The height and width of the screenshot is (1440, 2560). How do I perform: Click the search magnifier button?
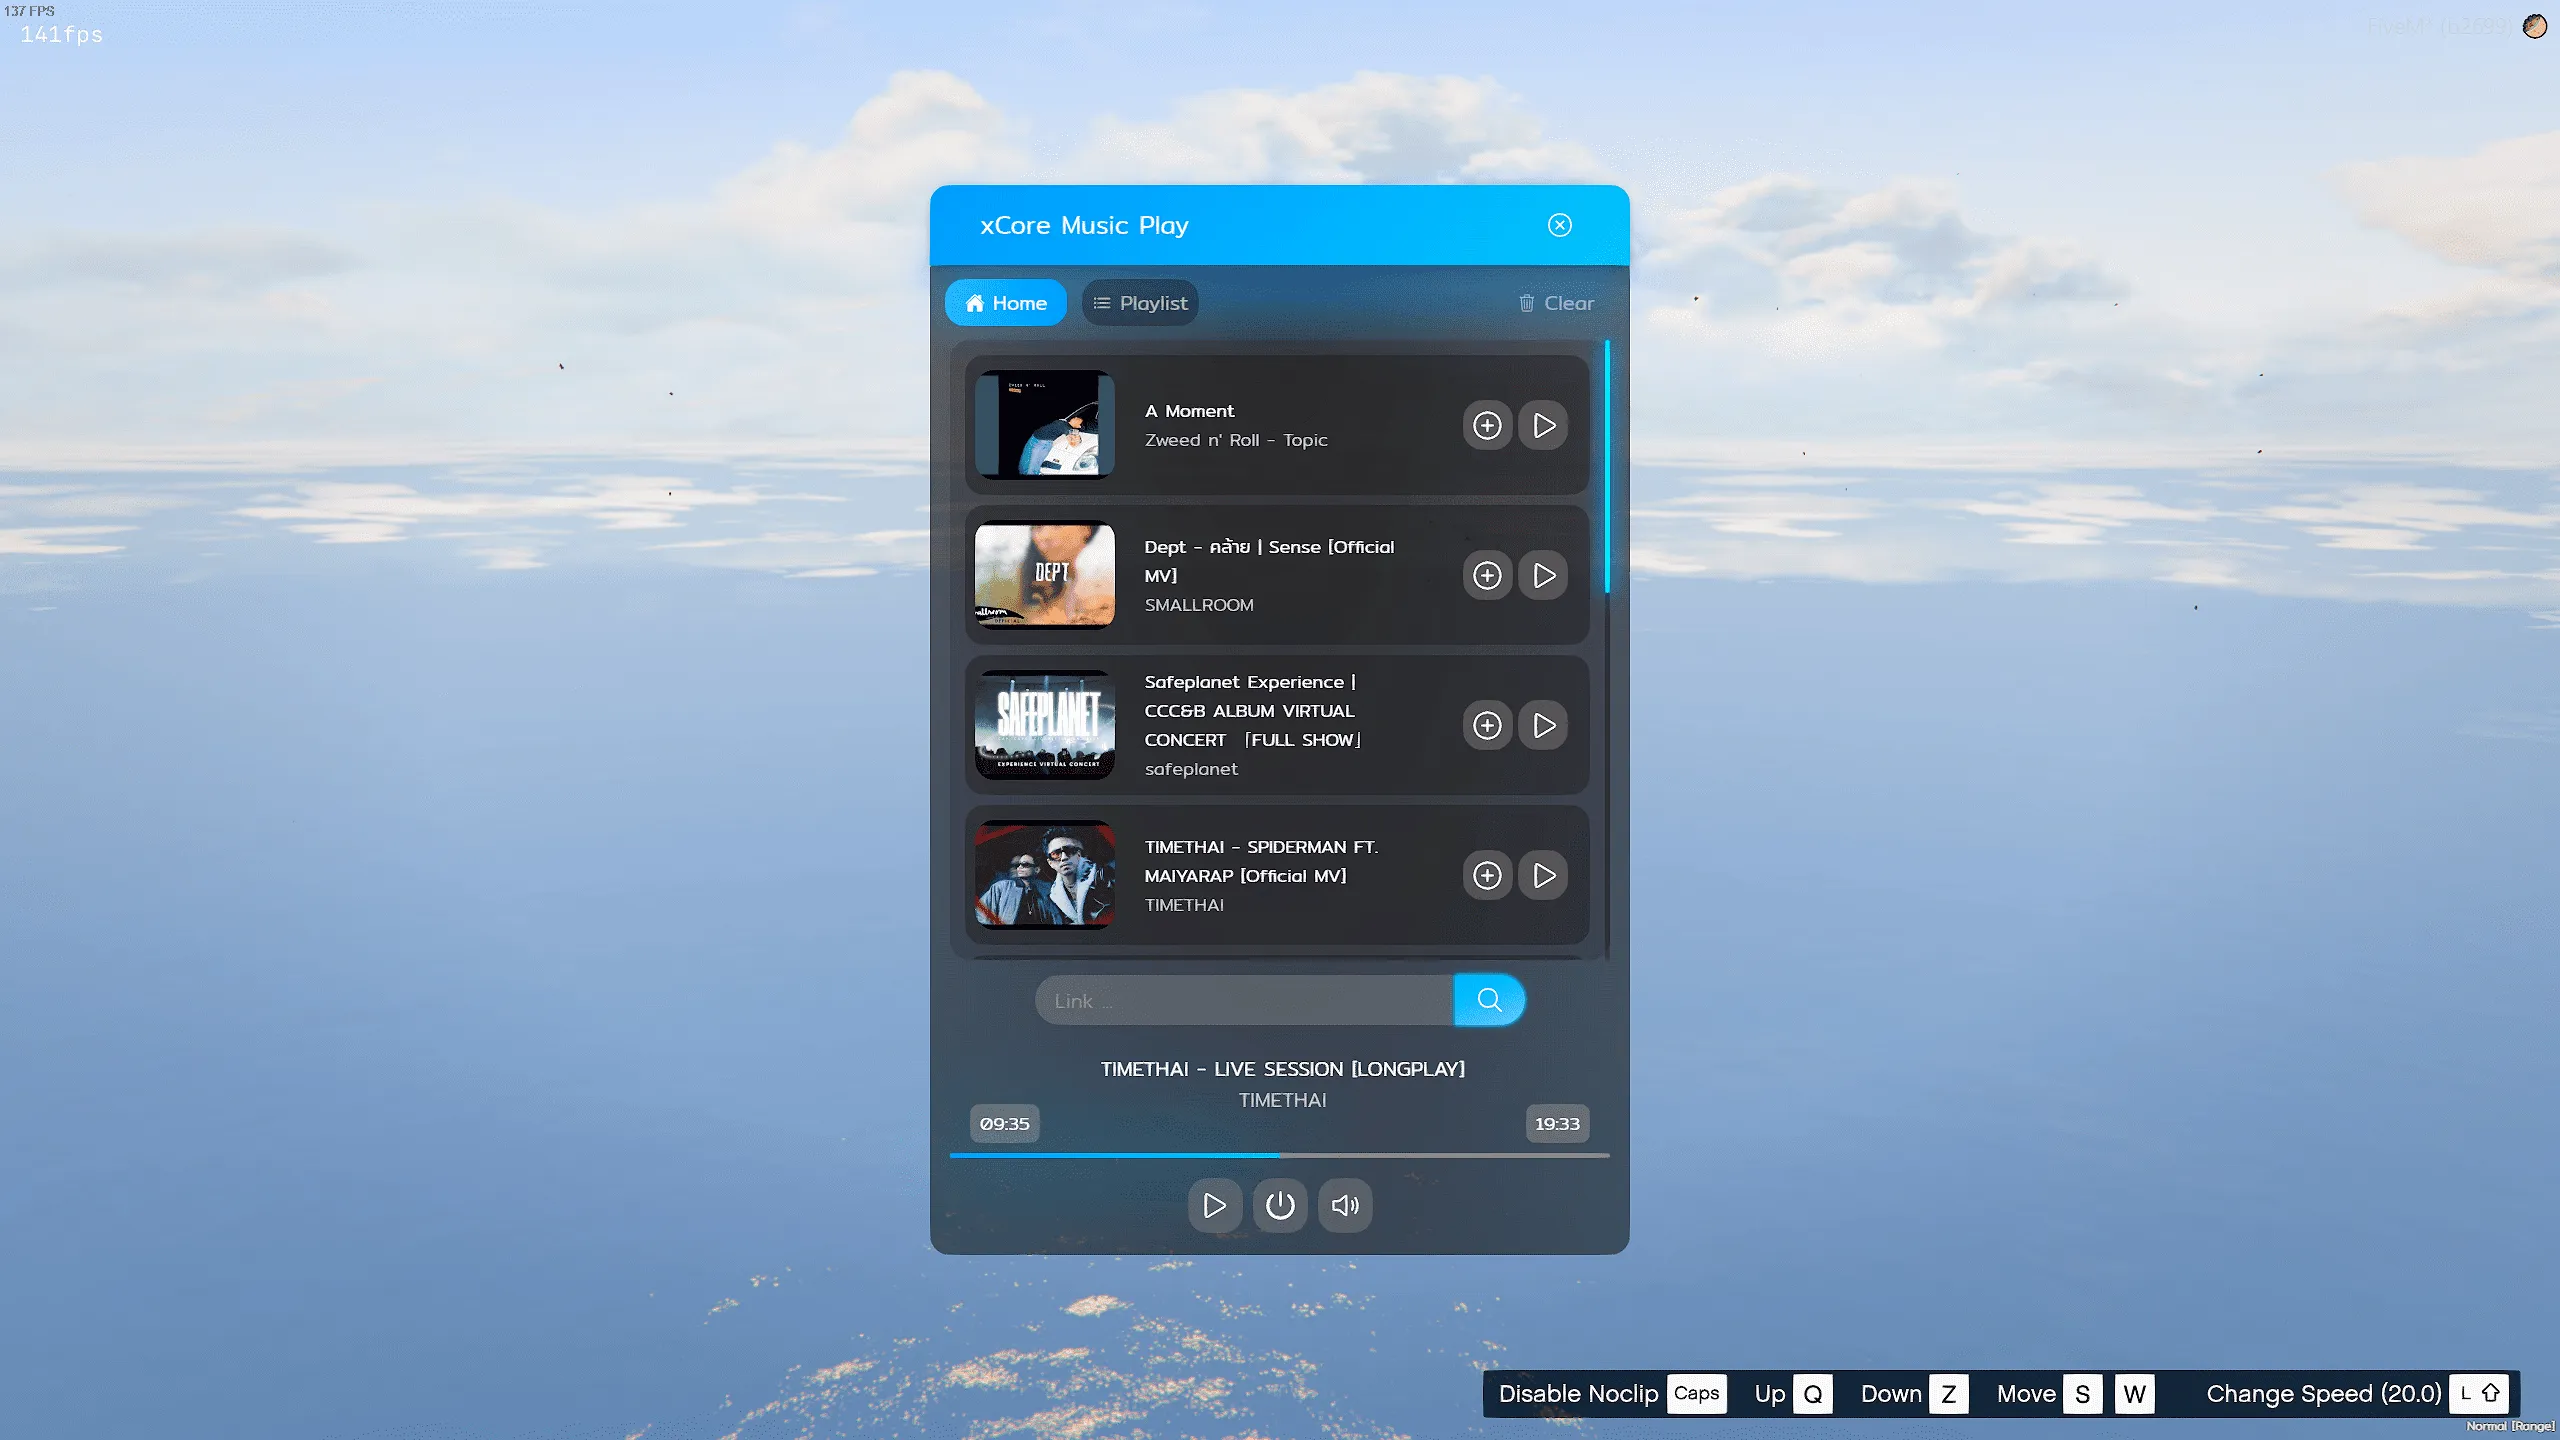pos(1488,1000)
